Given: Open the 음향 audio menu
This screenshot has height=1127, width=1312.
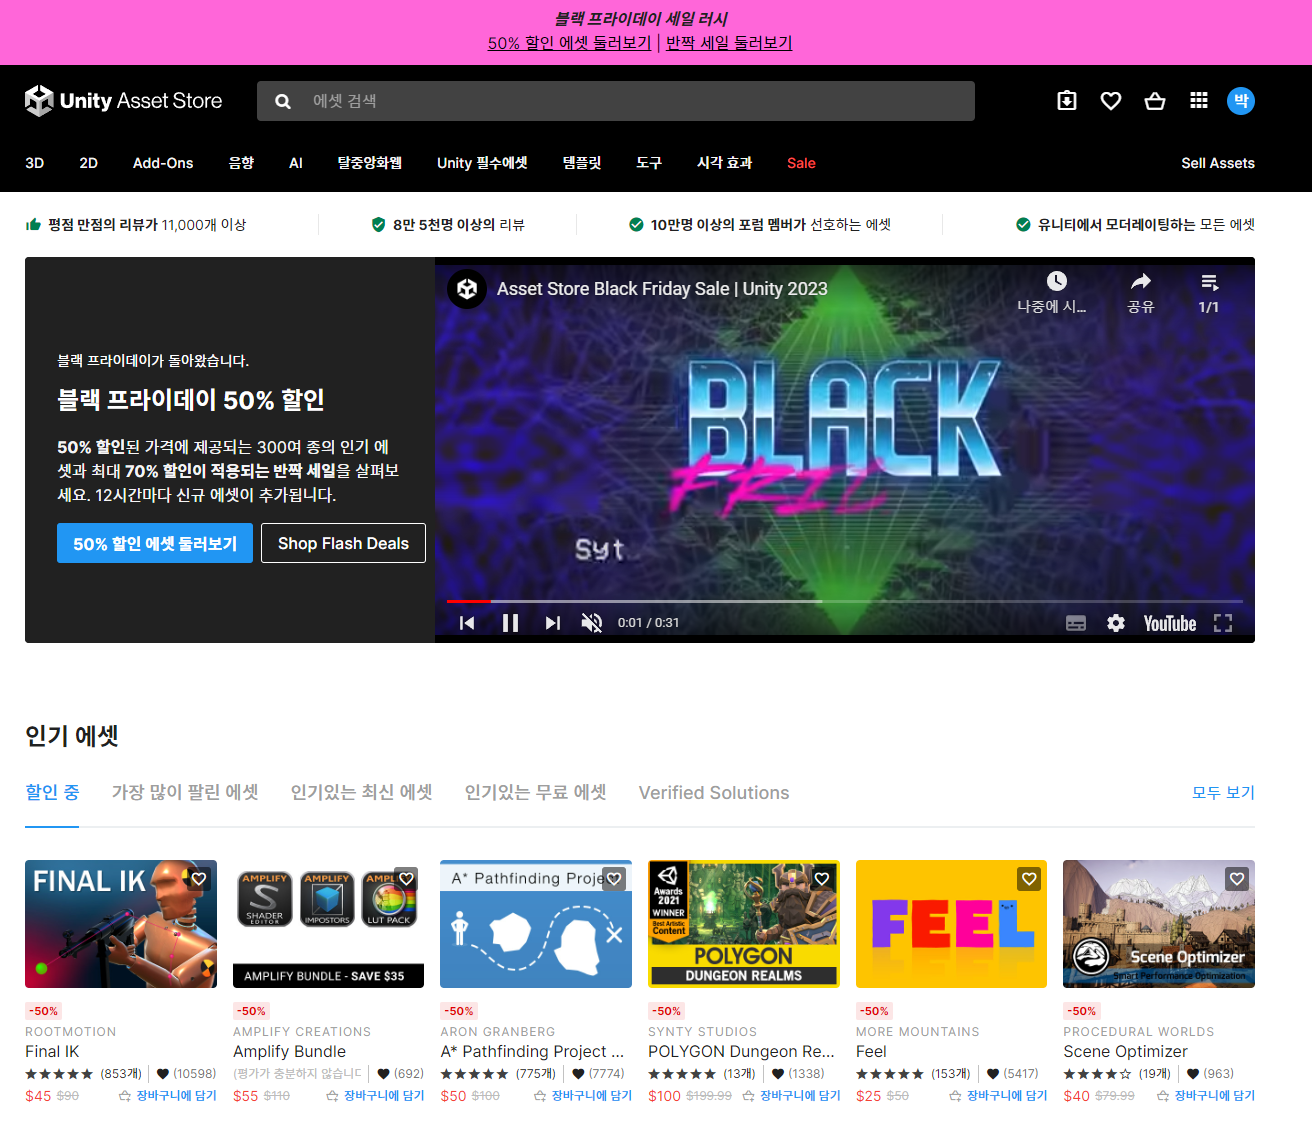Looking at the screenshot, I should [x=241, y=163].
